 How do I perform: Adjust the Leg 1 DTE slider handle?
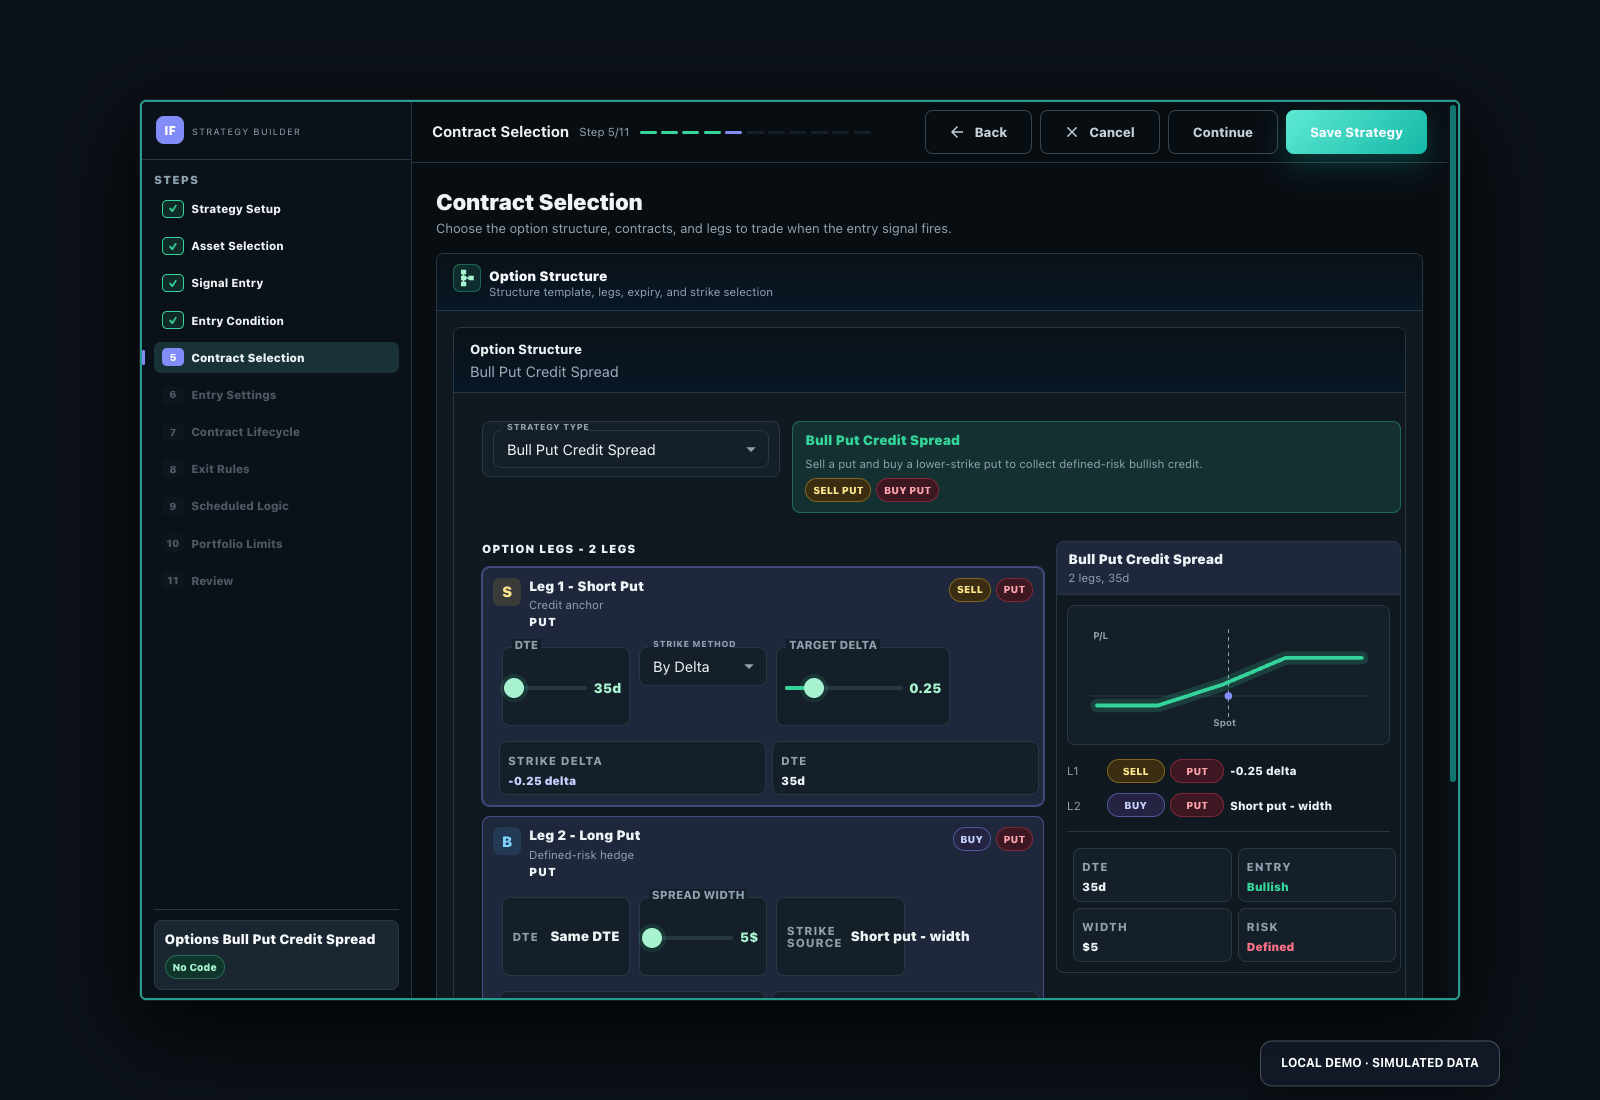click(x=514, y=688)
